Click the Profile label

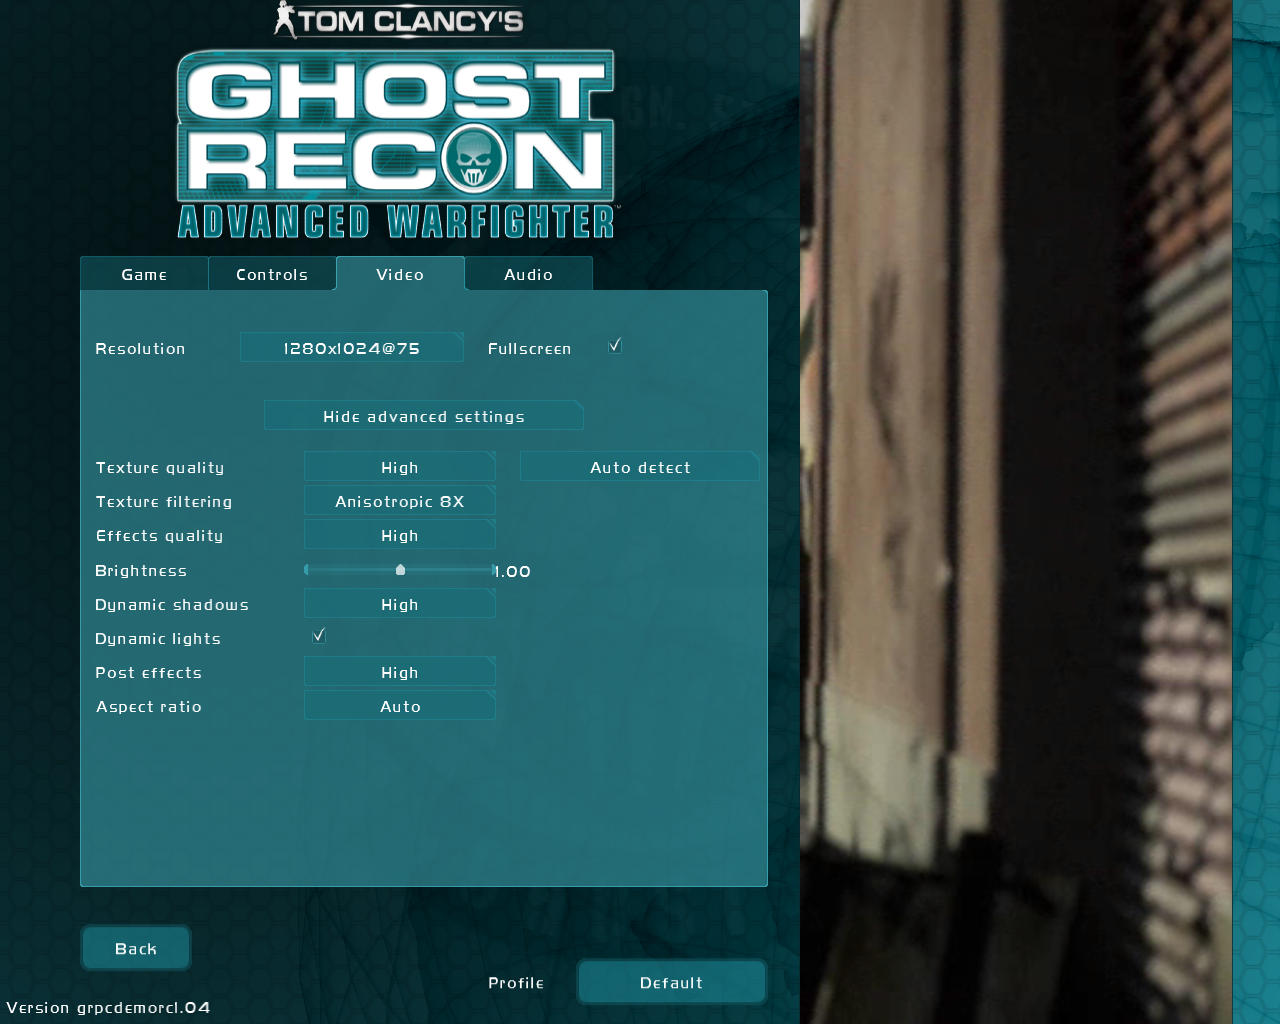tap(516, 983)
